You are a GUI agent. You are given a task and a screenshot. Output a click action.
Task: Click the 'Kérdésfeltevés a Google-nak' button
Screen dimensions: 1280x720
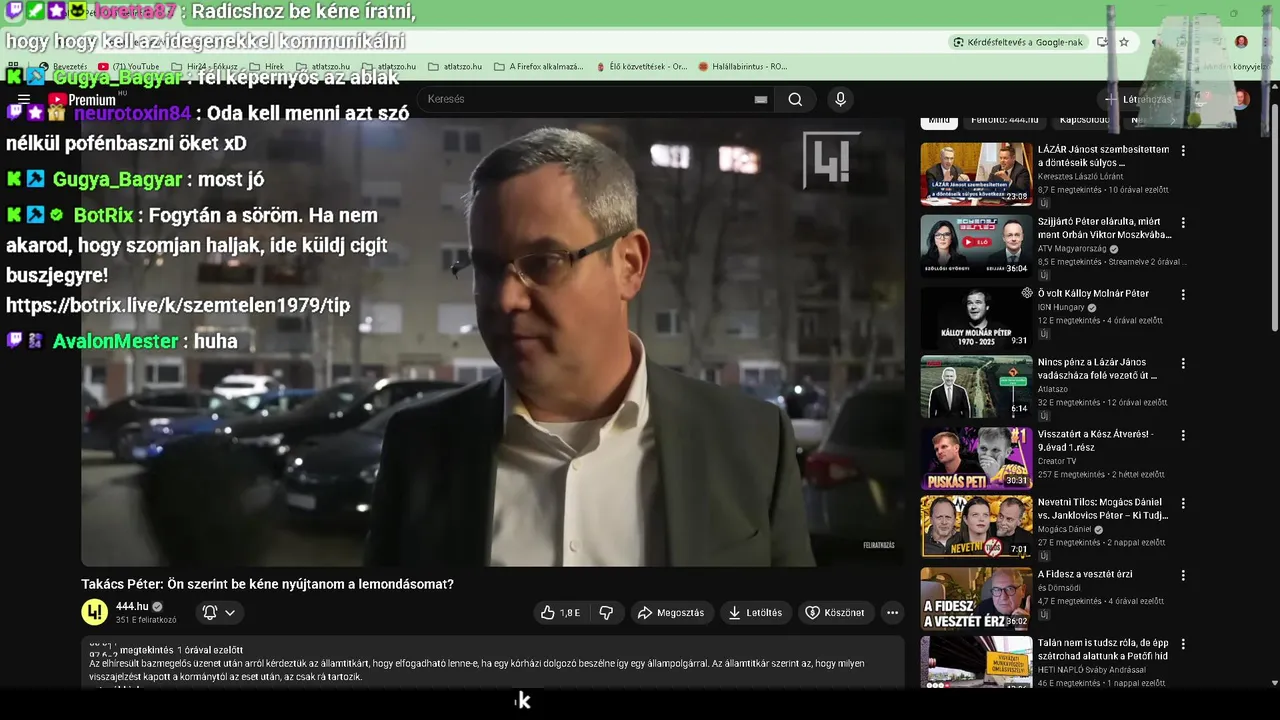[1018, 42]
